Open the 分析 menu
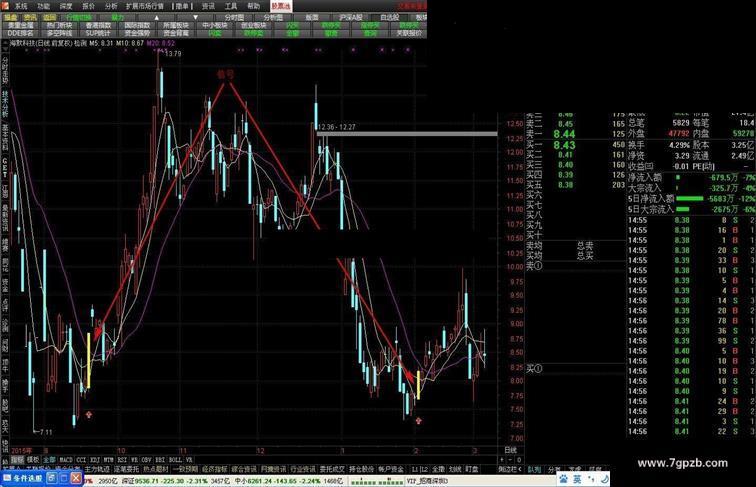 click(111, 6)
